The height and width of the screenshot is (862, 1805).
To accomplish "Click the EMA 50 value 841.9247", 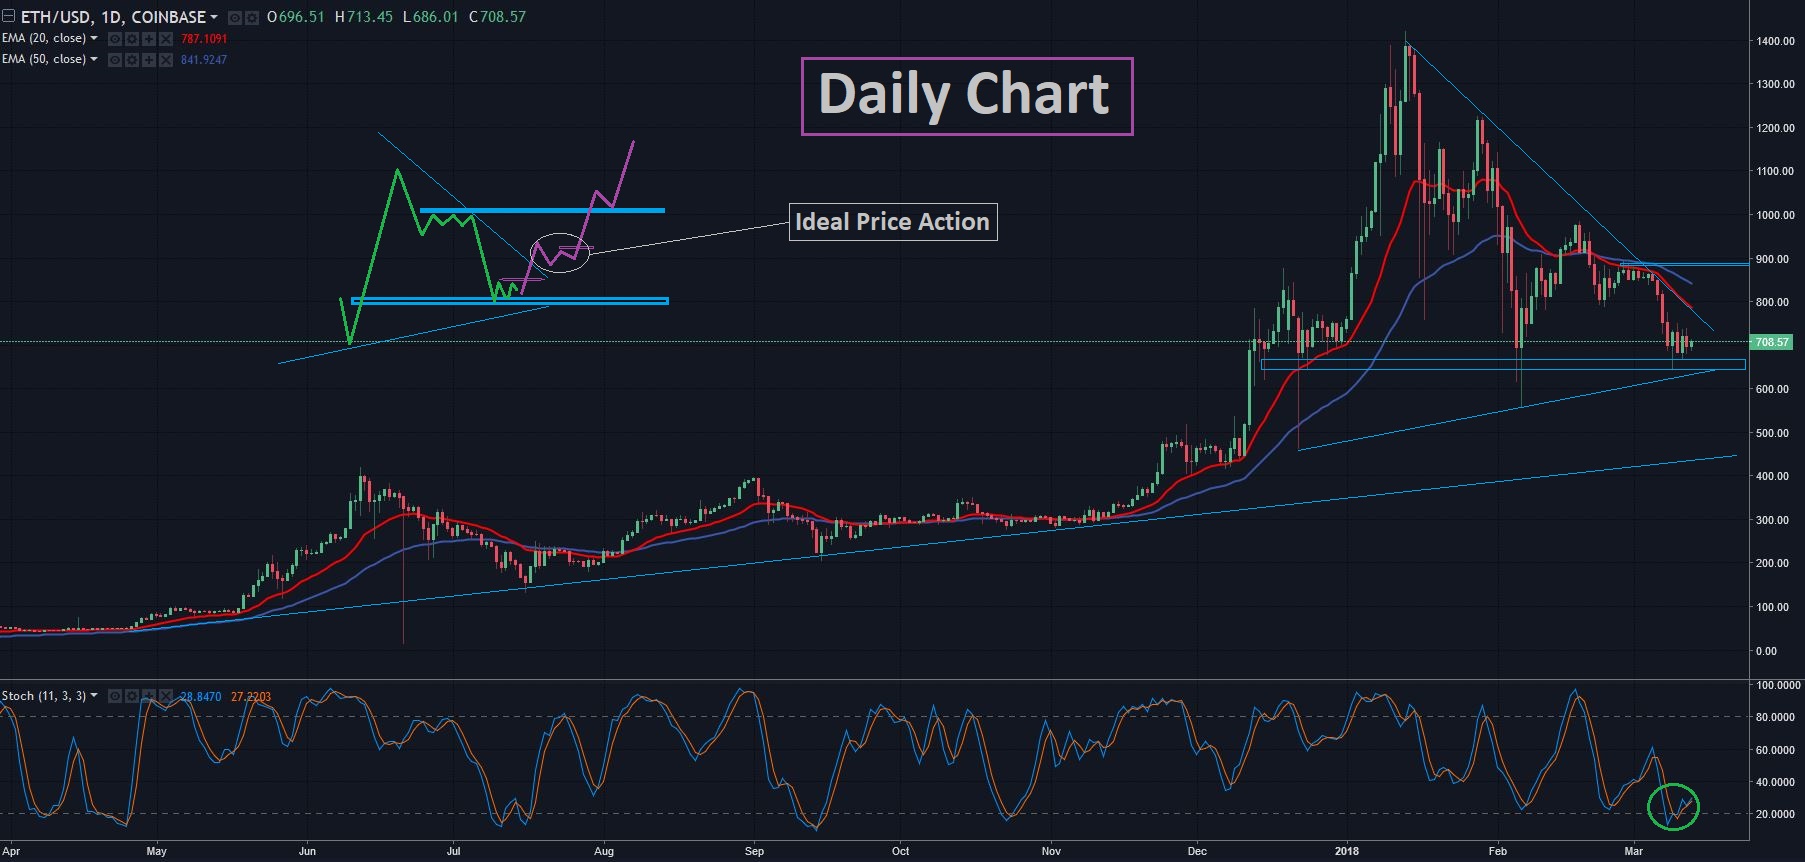I will (x=204, y=60).
